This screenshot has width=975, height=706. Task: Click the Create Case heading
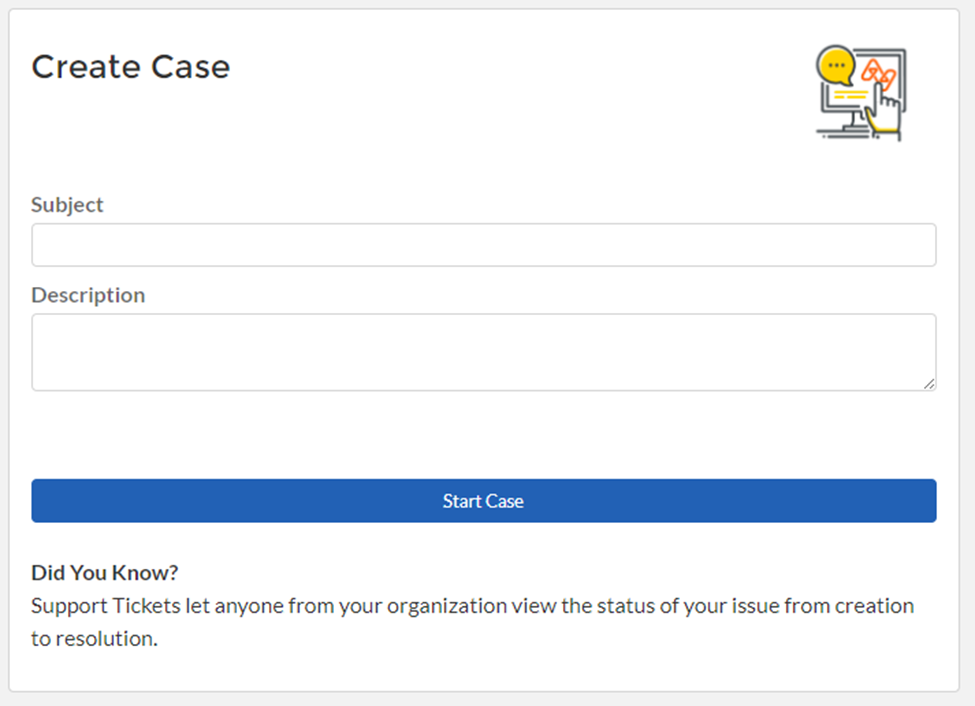(131, 67)
